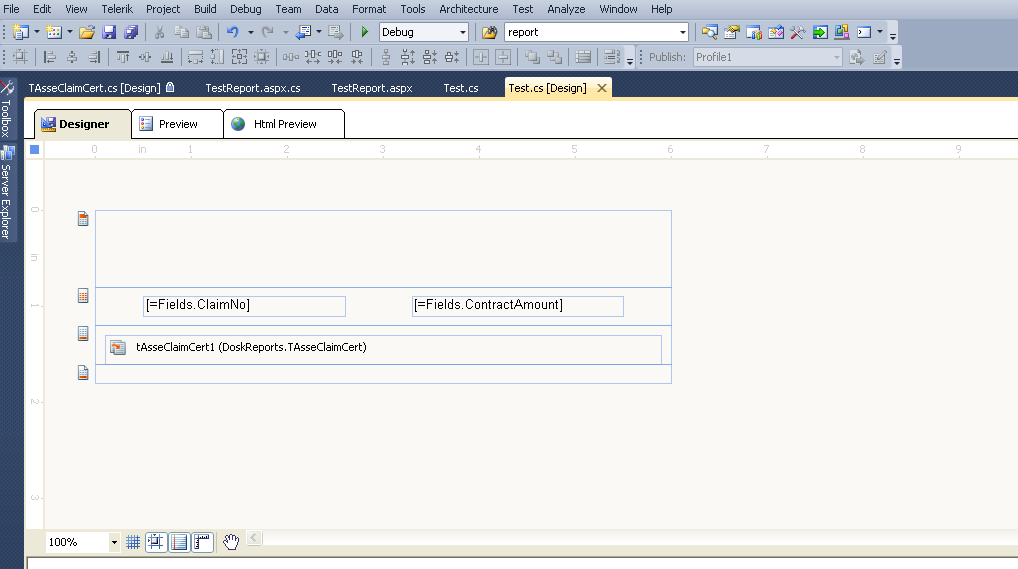Open the Preview report view
Image resolution: width=1018 pixels, height=569 pixels.
tap(177, 124)
